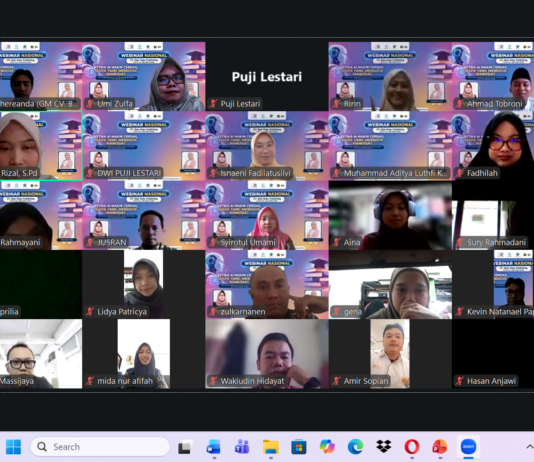This screenshot has height=462, width=534.
Task: Click Ririn's muted microphone icon
Action: pos(336,104)
